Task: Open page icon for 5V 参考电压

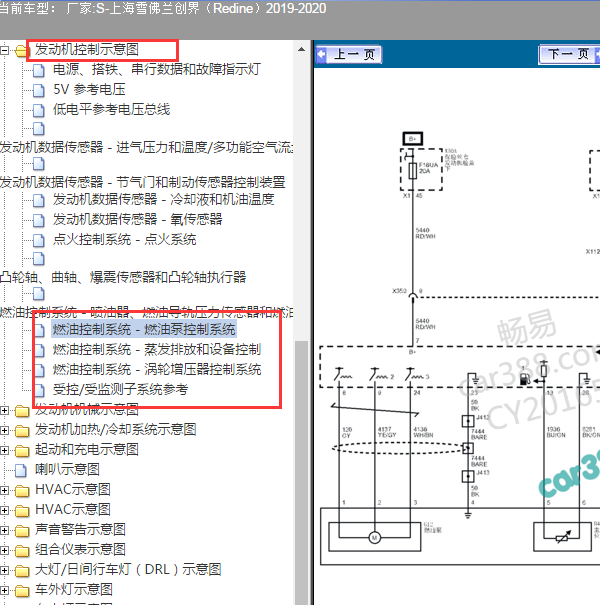Action: pyautogui.click(x=38, y=90)
